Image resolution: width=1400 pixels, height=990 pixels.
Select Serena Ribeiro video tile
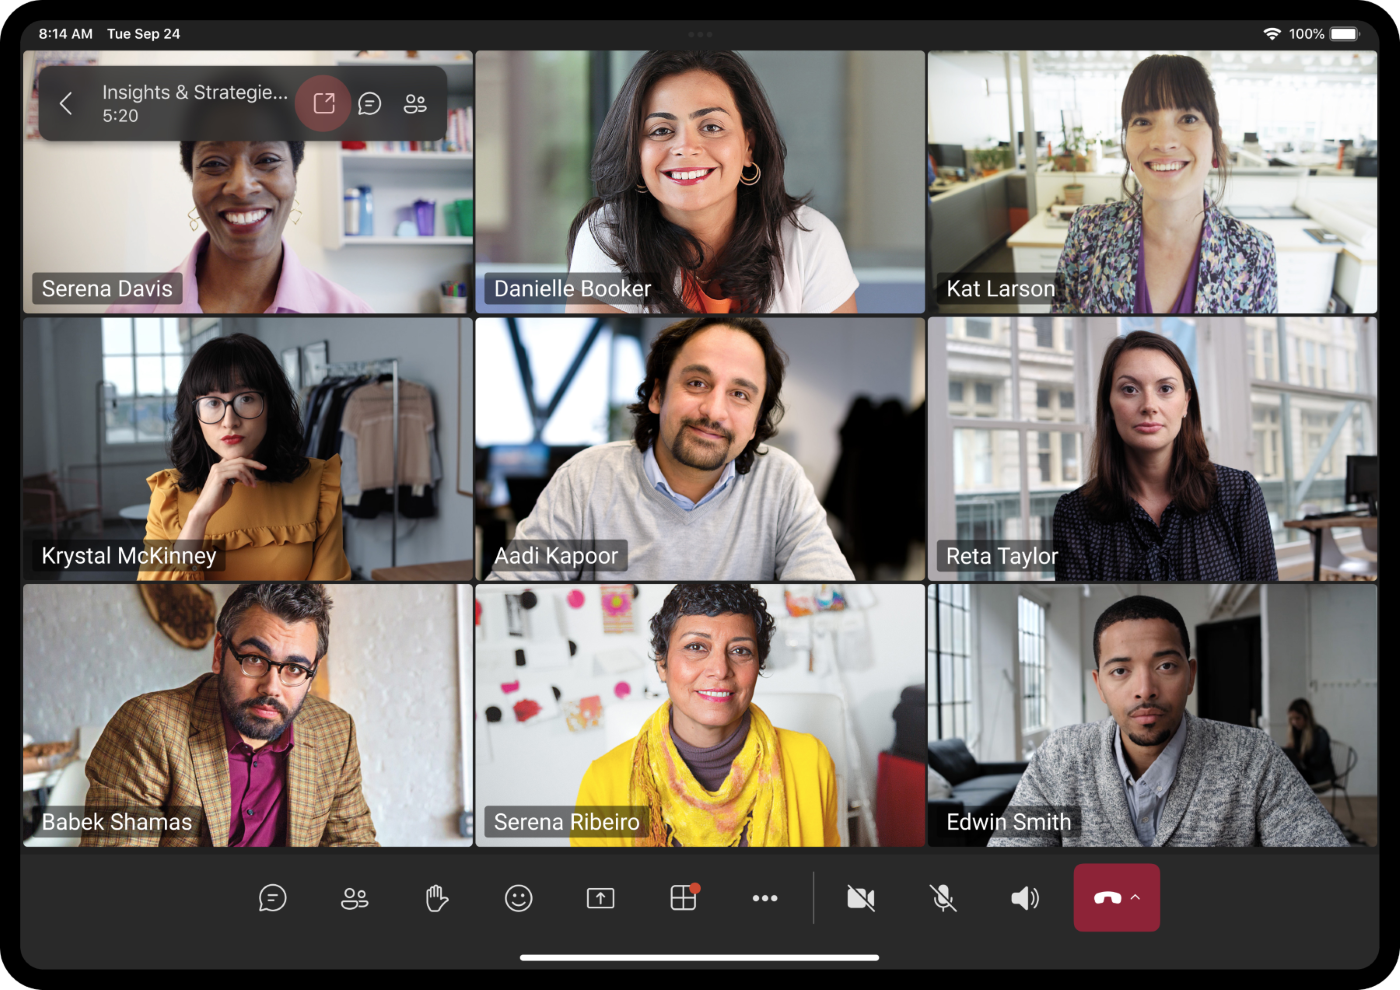700,715
